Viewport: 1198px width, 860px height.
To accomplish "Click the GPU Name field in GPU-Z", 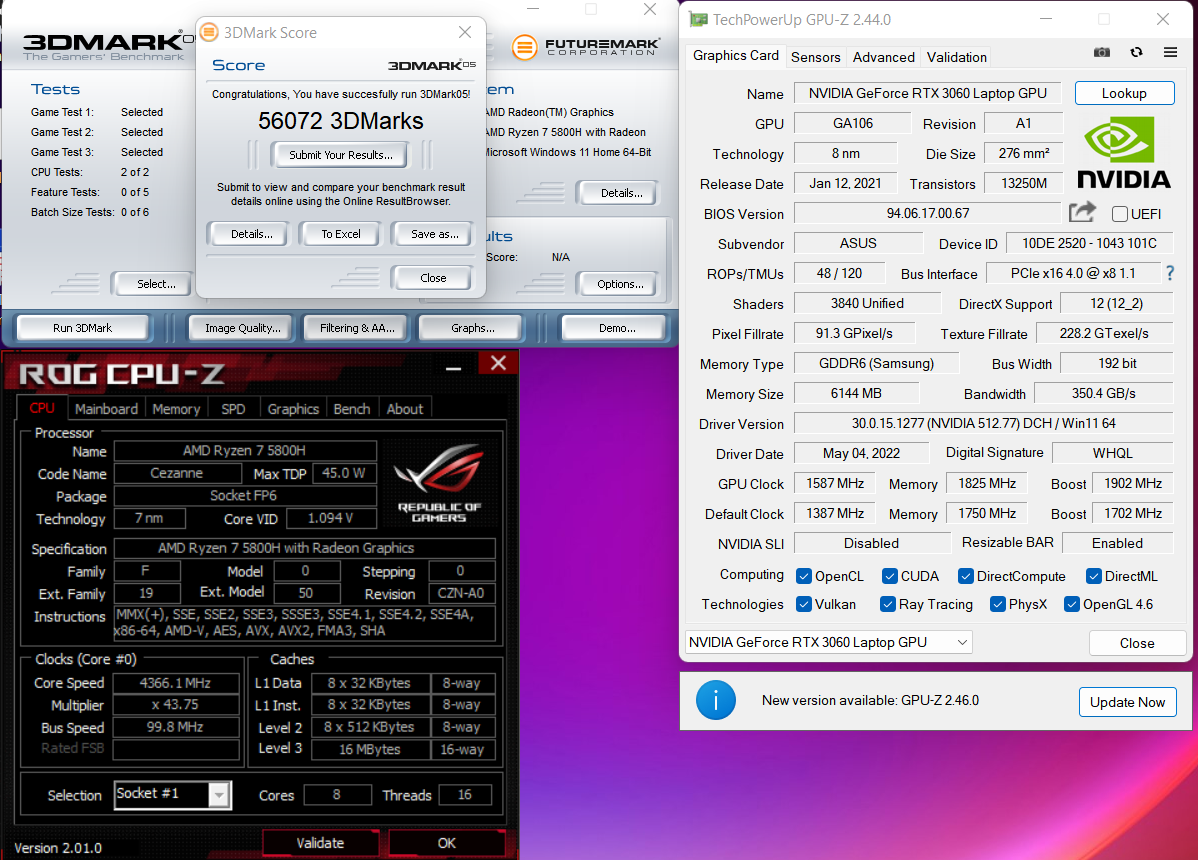I will (928, 93).
